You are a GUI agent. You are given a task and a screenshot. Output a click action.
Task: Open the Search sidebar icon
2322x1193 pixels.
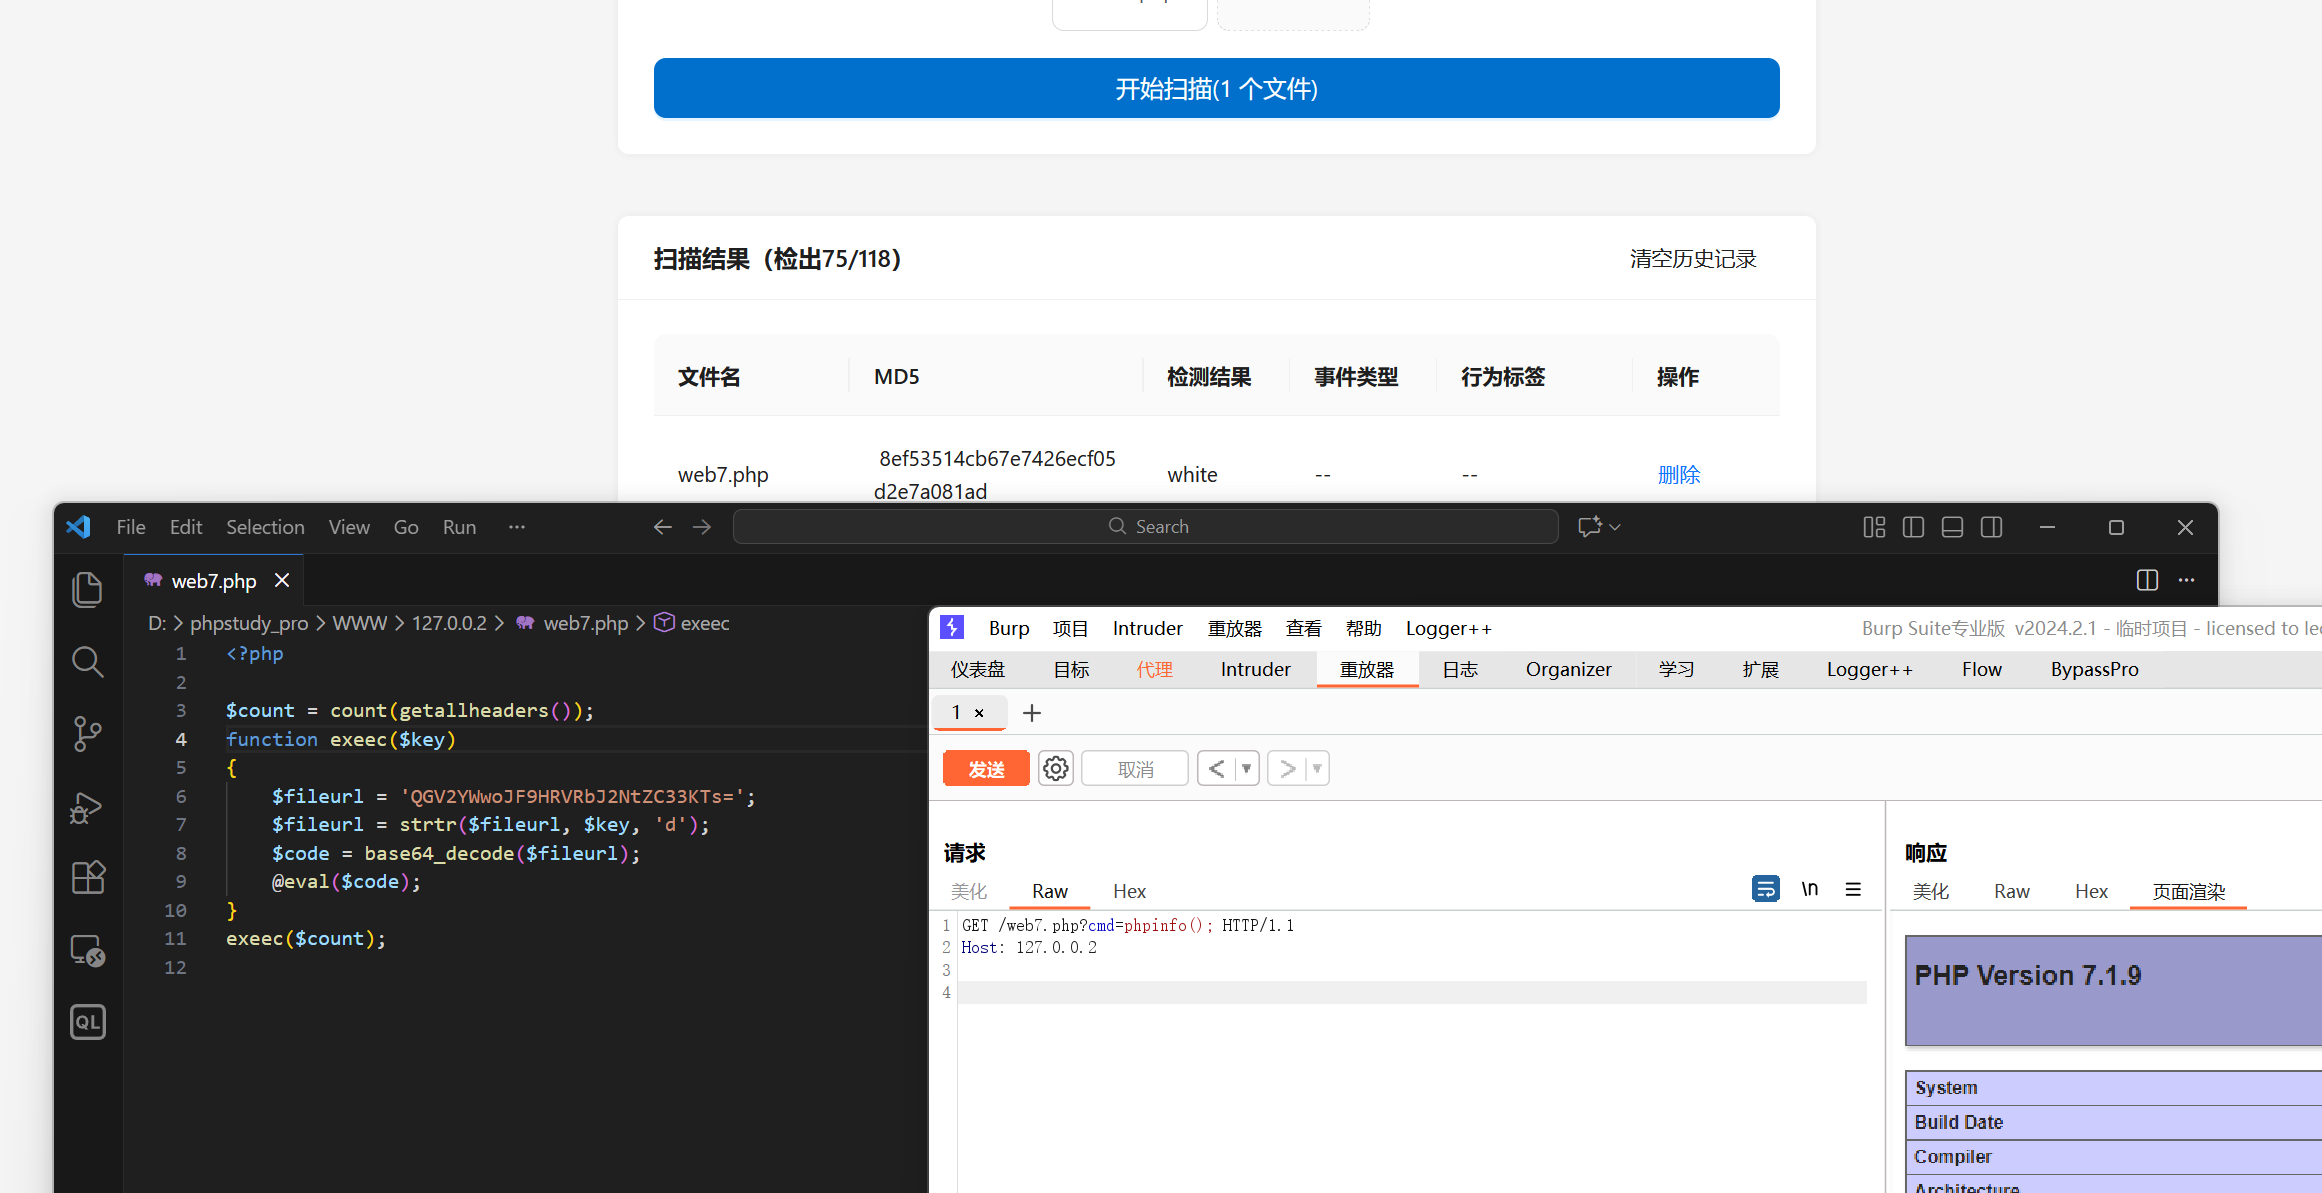[x=87, y=661]
